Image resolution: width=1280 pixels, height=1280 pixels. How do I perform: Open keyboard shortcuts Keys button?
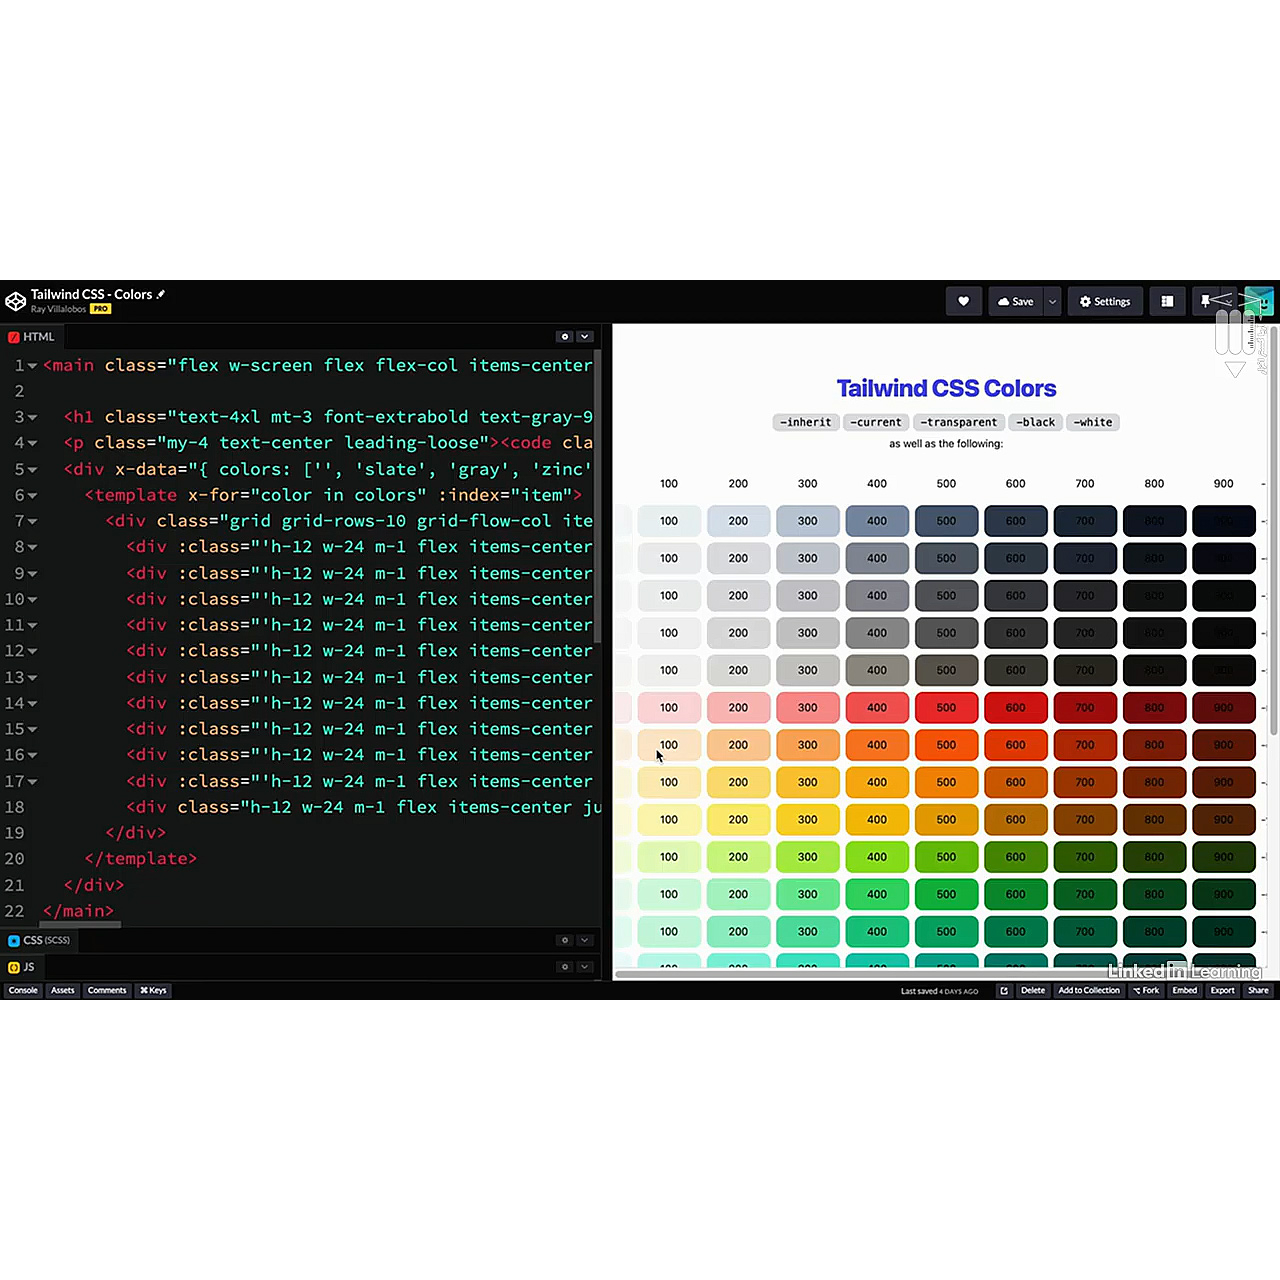[153, 991]
